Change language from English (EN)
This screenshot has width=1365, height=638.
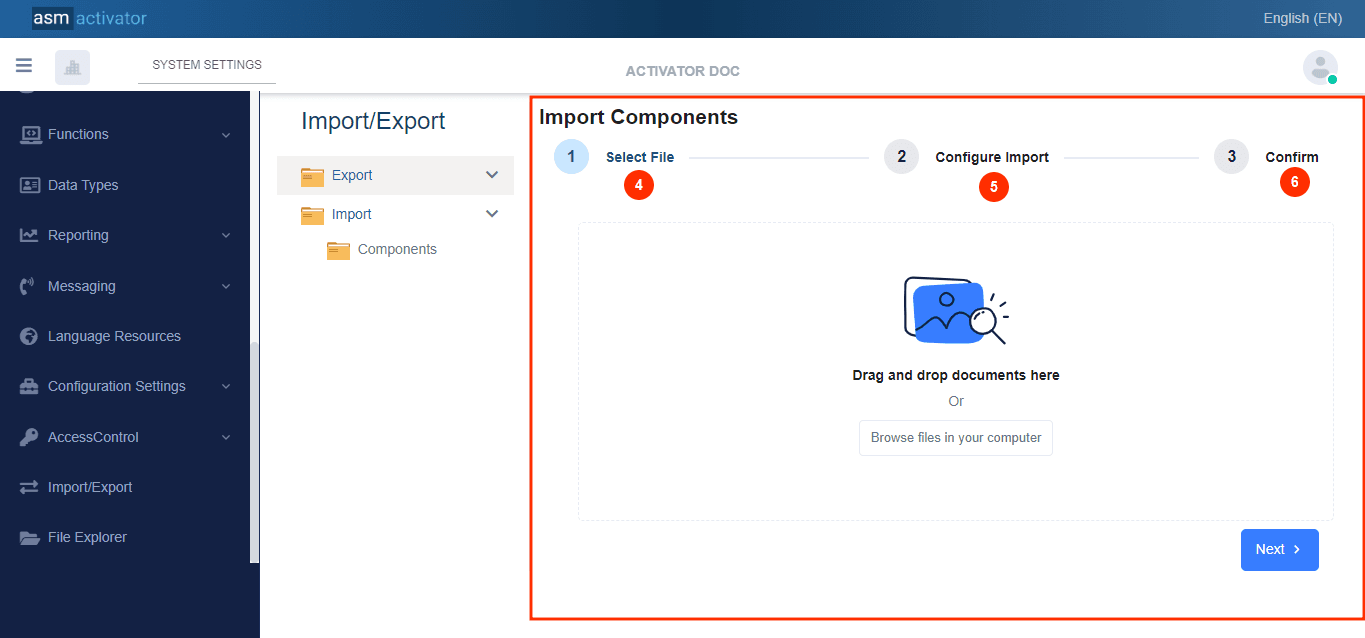point(1302,18)
